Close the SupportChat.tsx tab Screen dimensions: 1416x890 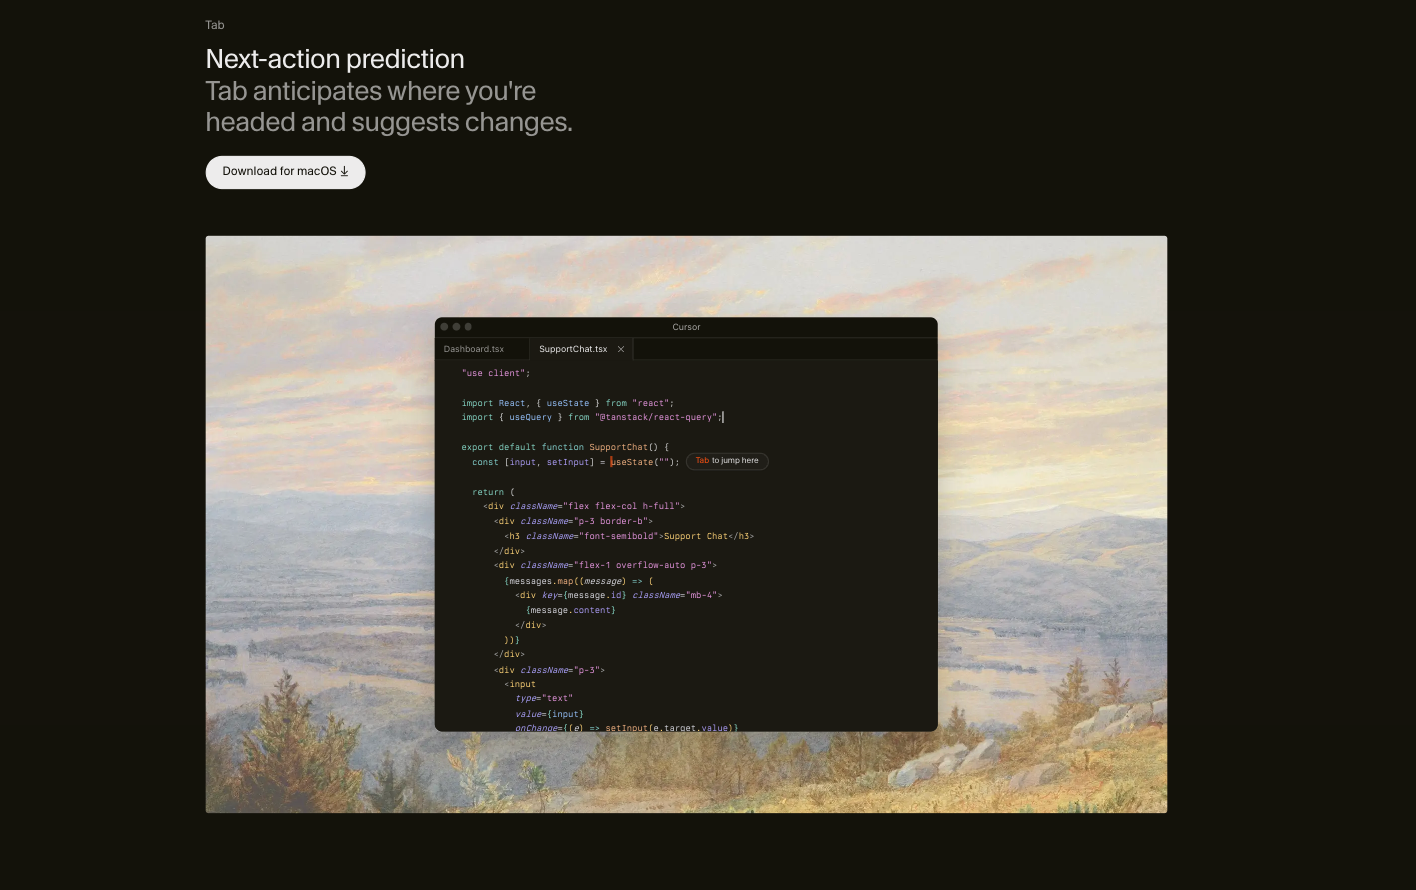click(621, 349)
